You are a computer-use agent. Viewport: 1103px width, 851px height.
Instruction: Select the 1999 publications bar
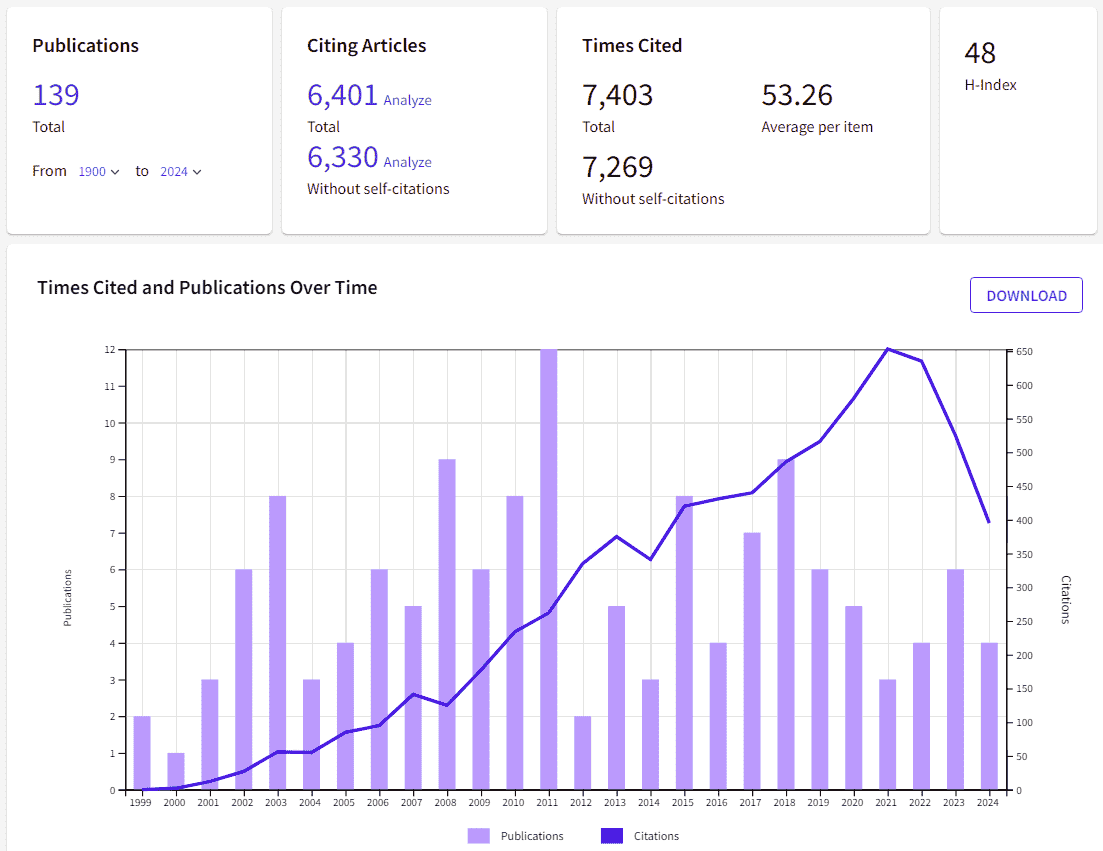click(142, 753)
